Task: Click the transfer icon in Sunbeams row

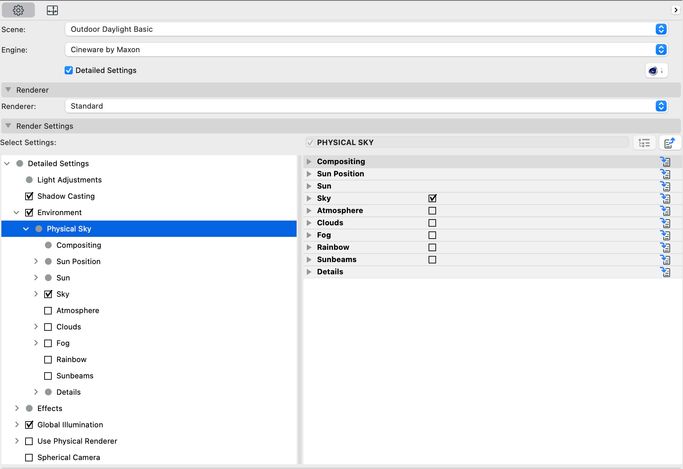Action: pos(665,260)
